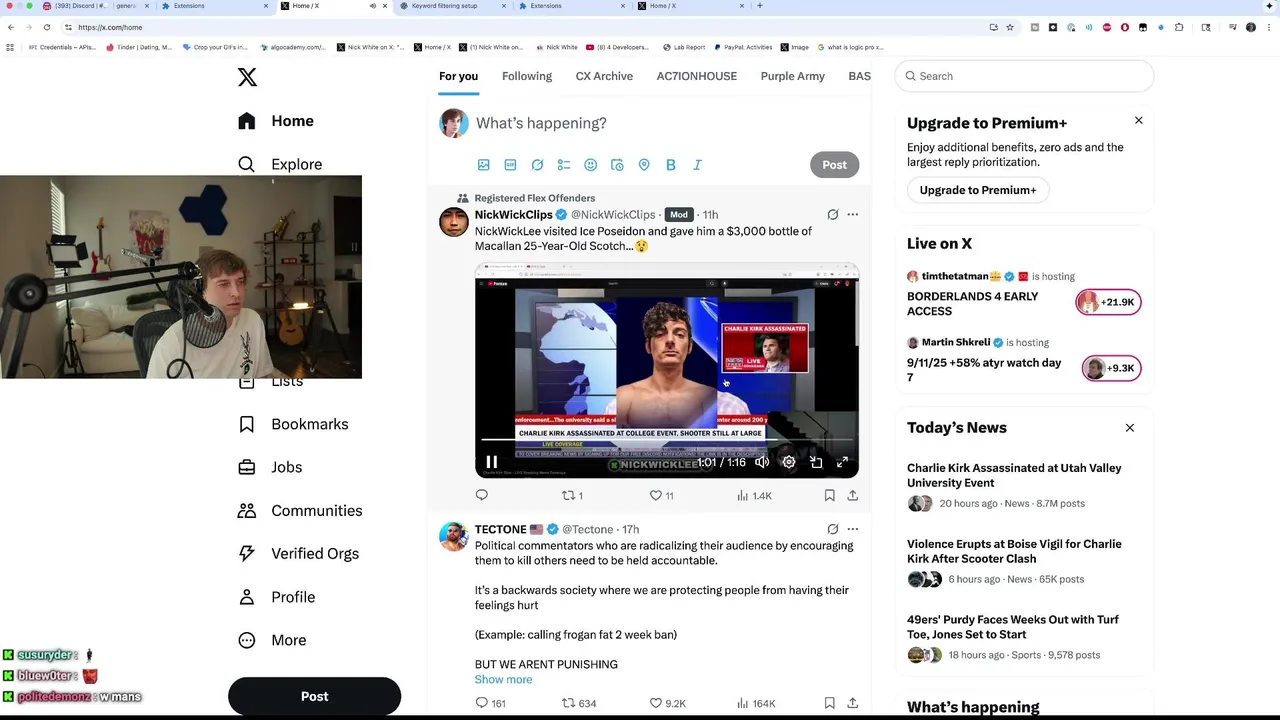Click Show more on TECTONE post
Viewport: 1280px width, 720px height.
[x=503, y=679]
